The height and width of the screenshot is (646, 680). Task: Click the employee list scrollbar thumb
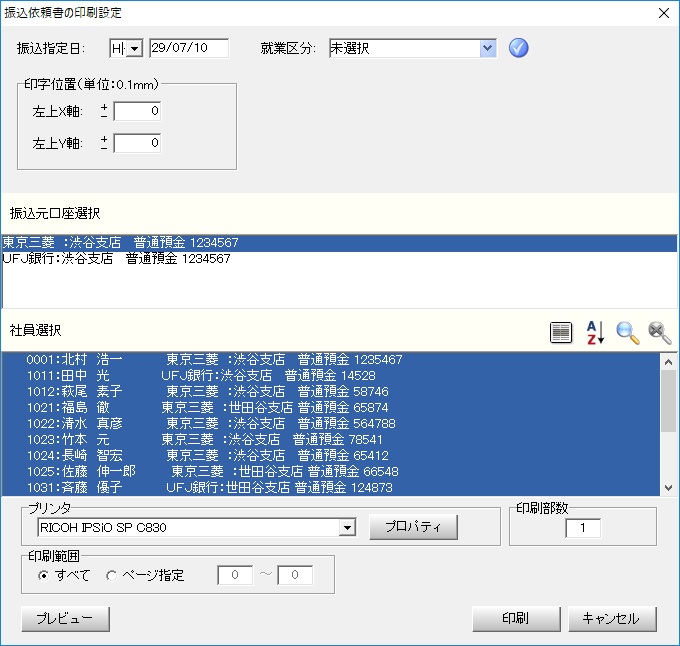[x=668, y=401]
